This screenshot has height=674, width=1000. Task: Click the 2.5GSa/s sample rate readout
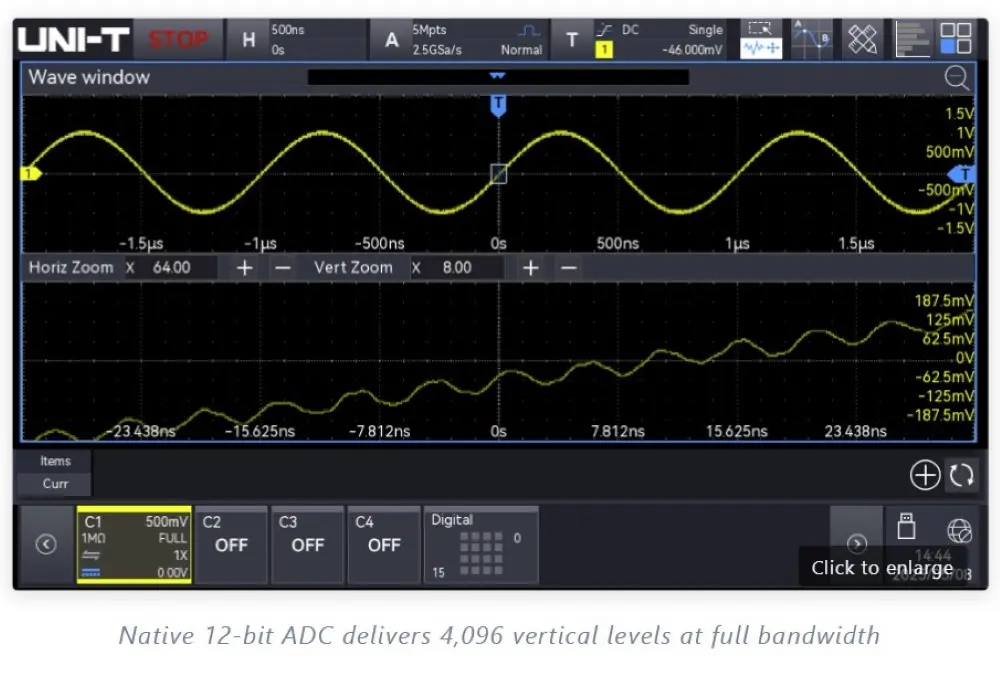click(437, 50)
